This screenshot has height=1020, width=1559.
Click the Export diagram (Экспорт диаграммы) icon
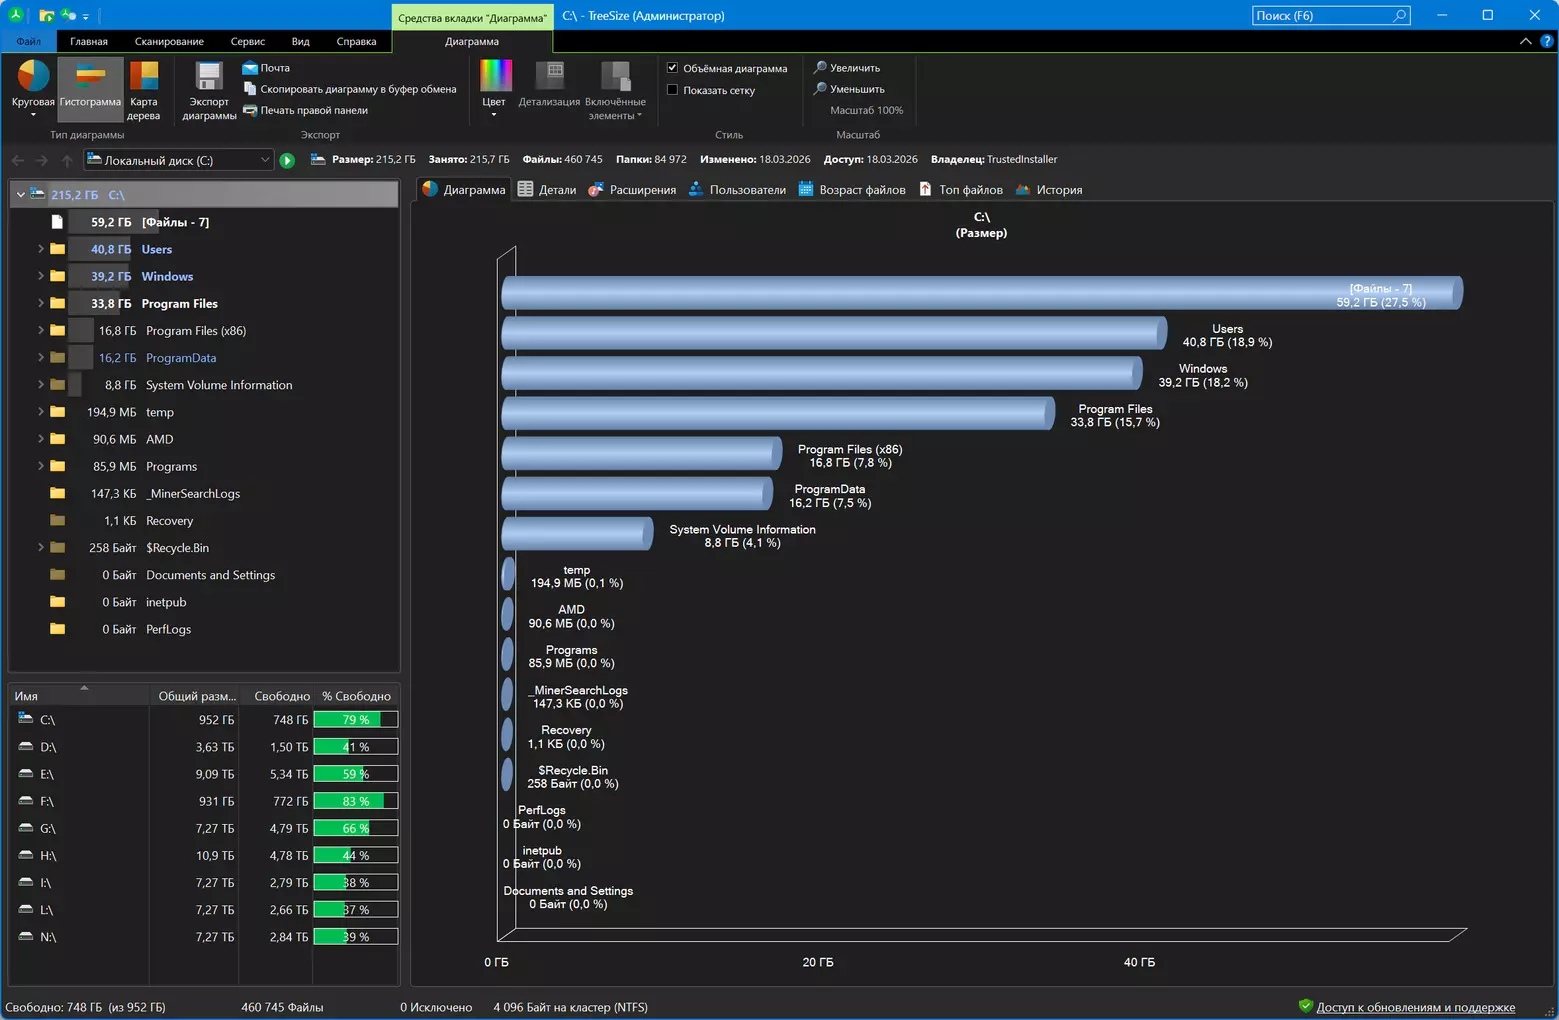(209, 78)
